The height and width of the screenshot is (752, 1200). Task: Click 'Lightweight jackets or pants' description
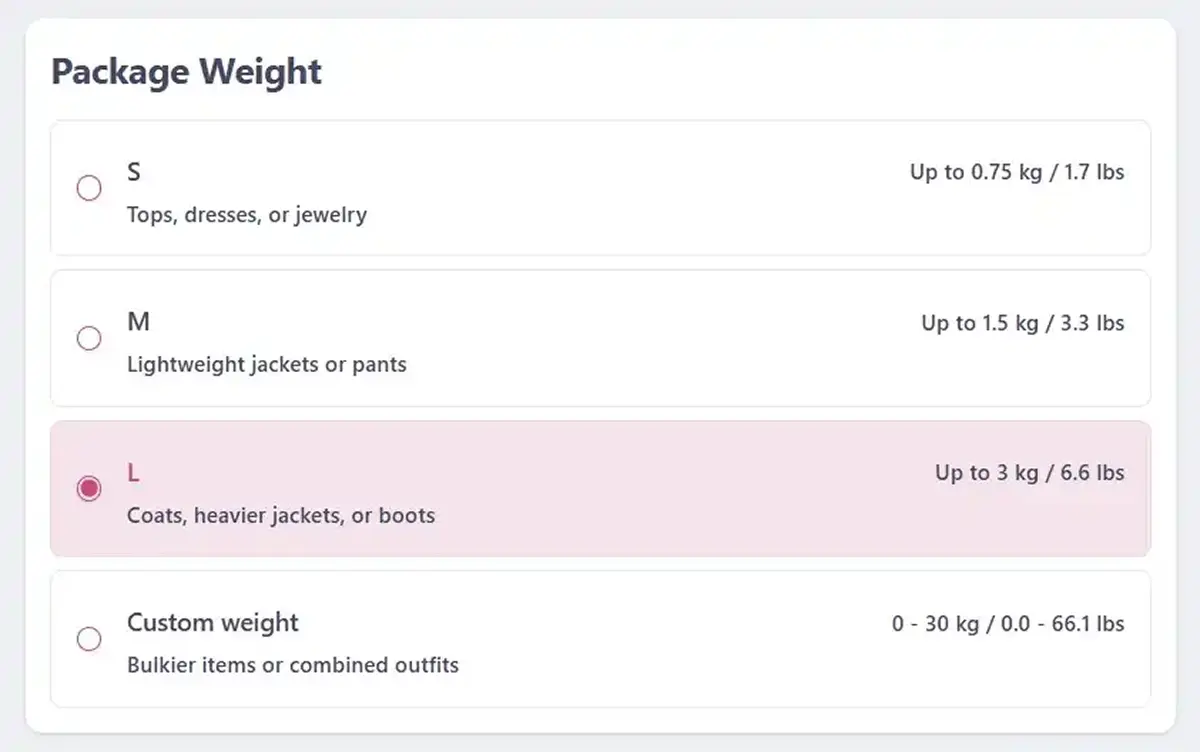point(266,364)
